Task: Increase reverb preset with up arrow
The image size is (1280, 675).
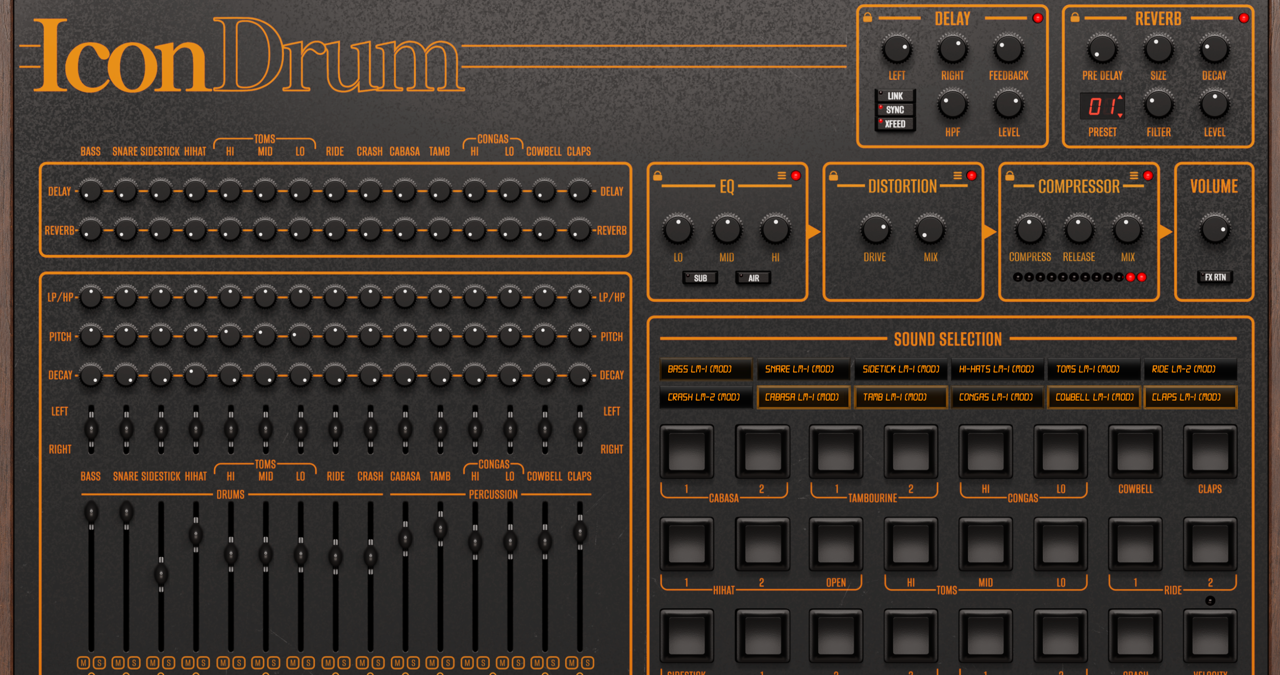Action: click(x=1120, y=99)
